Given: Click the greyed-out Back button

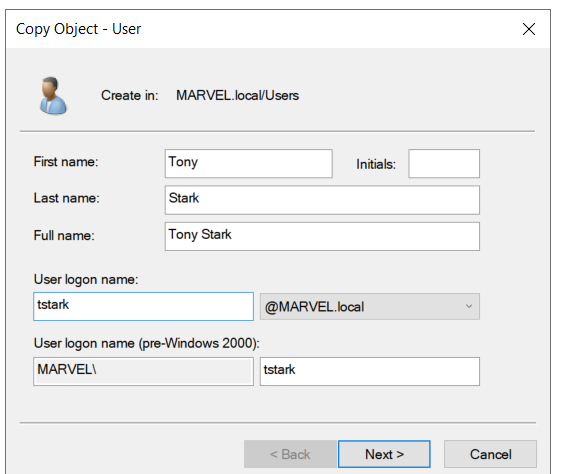Looking at the screenshot, I should tap(290, 454).
